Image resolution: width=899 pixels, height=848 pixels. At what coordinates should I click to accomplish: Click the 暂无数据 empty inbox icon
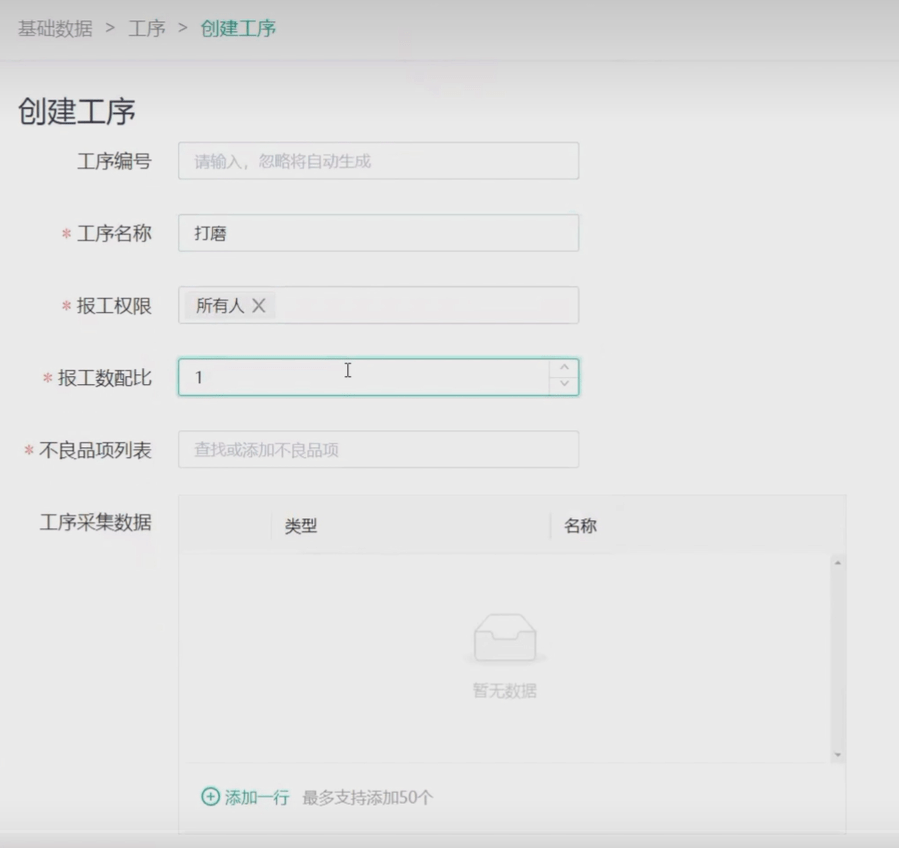(505, 638)
